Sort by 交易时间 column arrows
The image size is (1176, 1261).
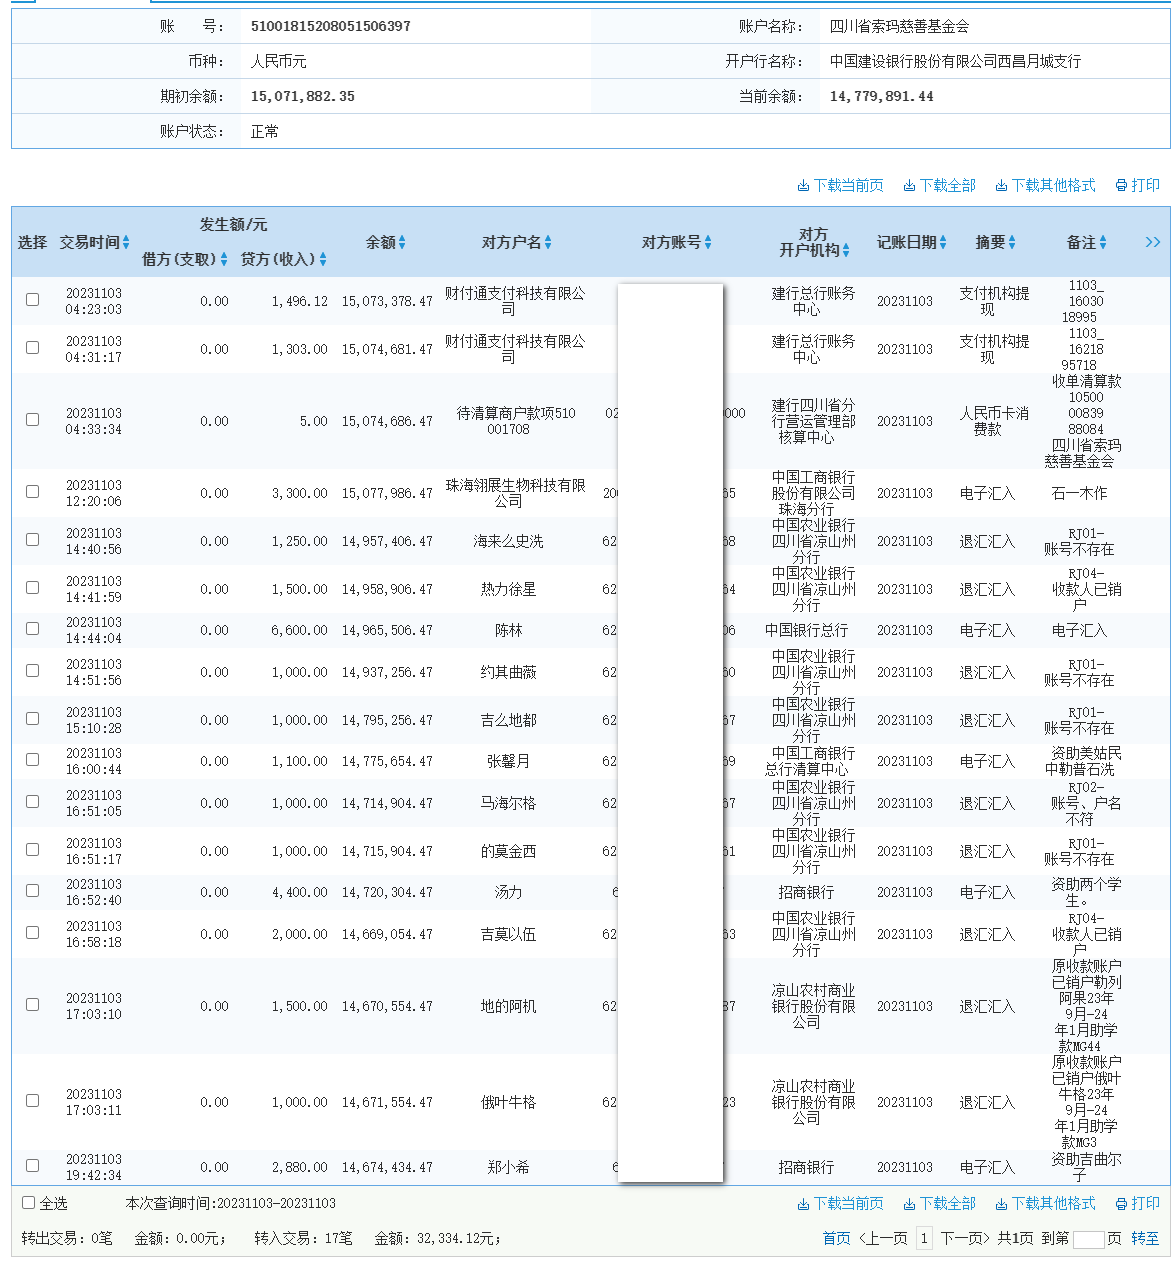[126, 243]
